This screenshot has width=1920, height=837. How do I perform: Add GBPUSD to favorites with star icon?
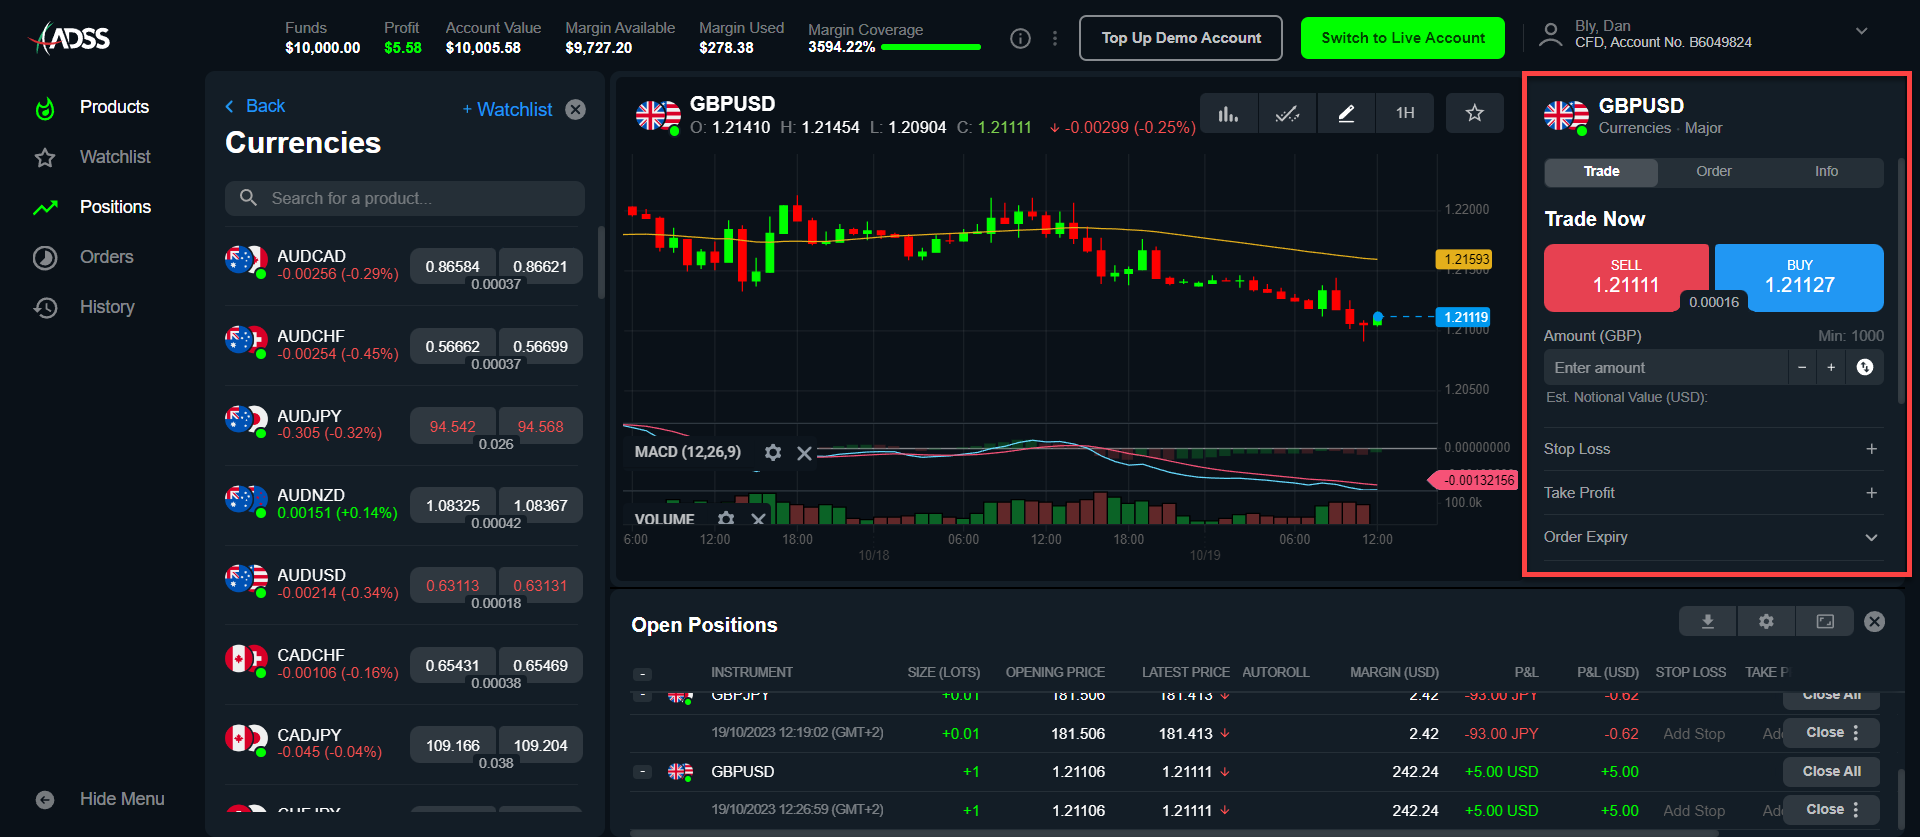1474,114
